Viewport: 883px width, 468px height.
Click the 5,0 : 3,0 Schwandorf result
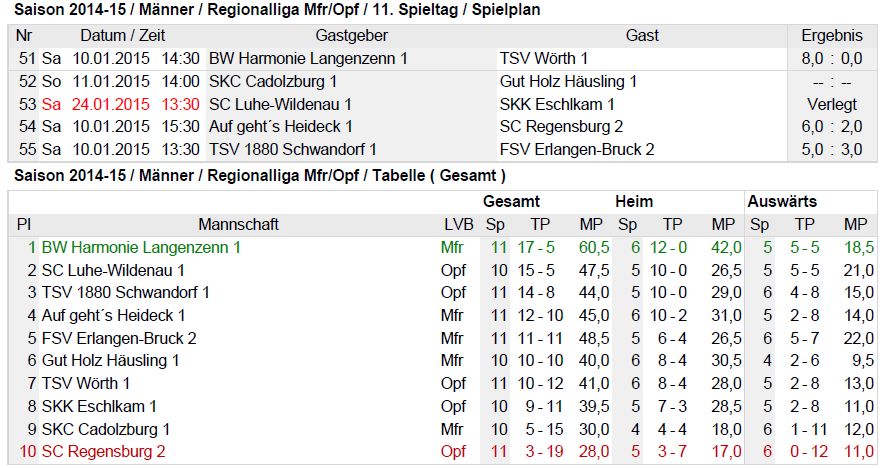tap(832, 150)
